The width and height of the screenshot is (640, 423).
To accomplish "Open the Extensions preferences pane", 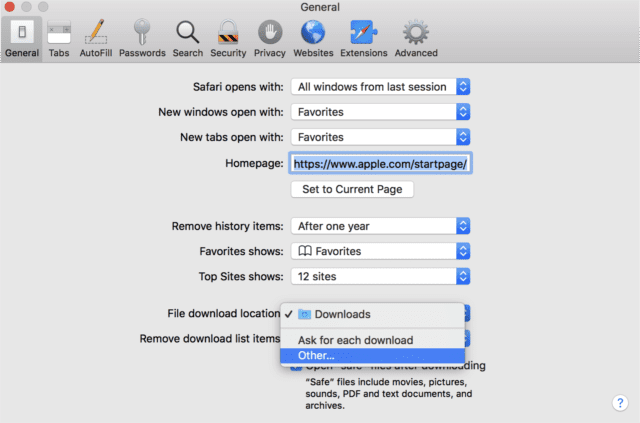I will click(363, 38).
